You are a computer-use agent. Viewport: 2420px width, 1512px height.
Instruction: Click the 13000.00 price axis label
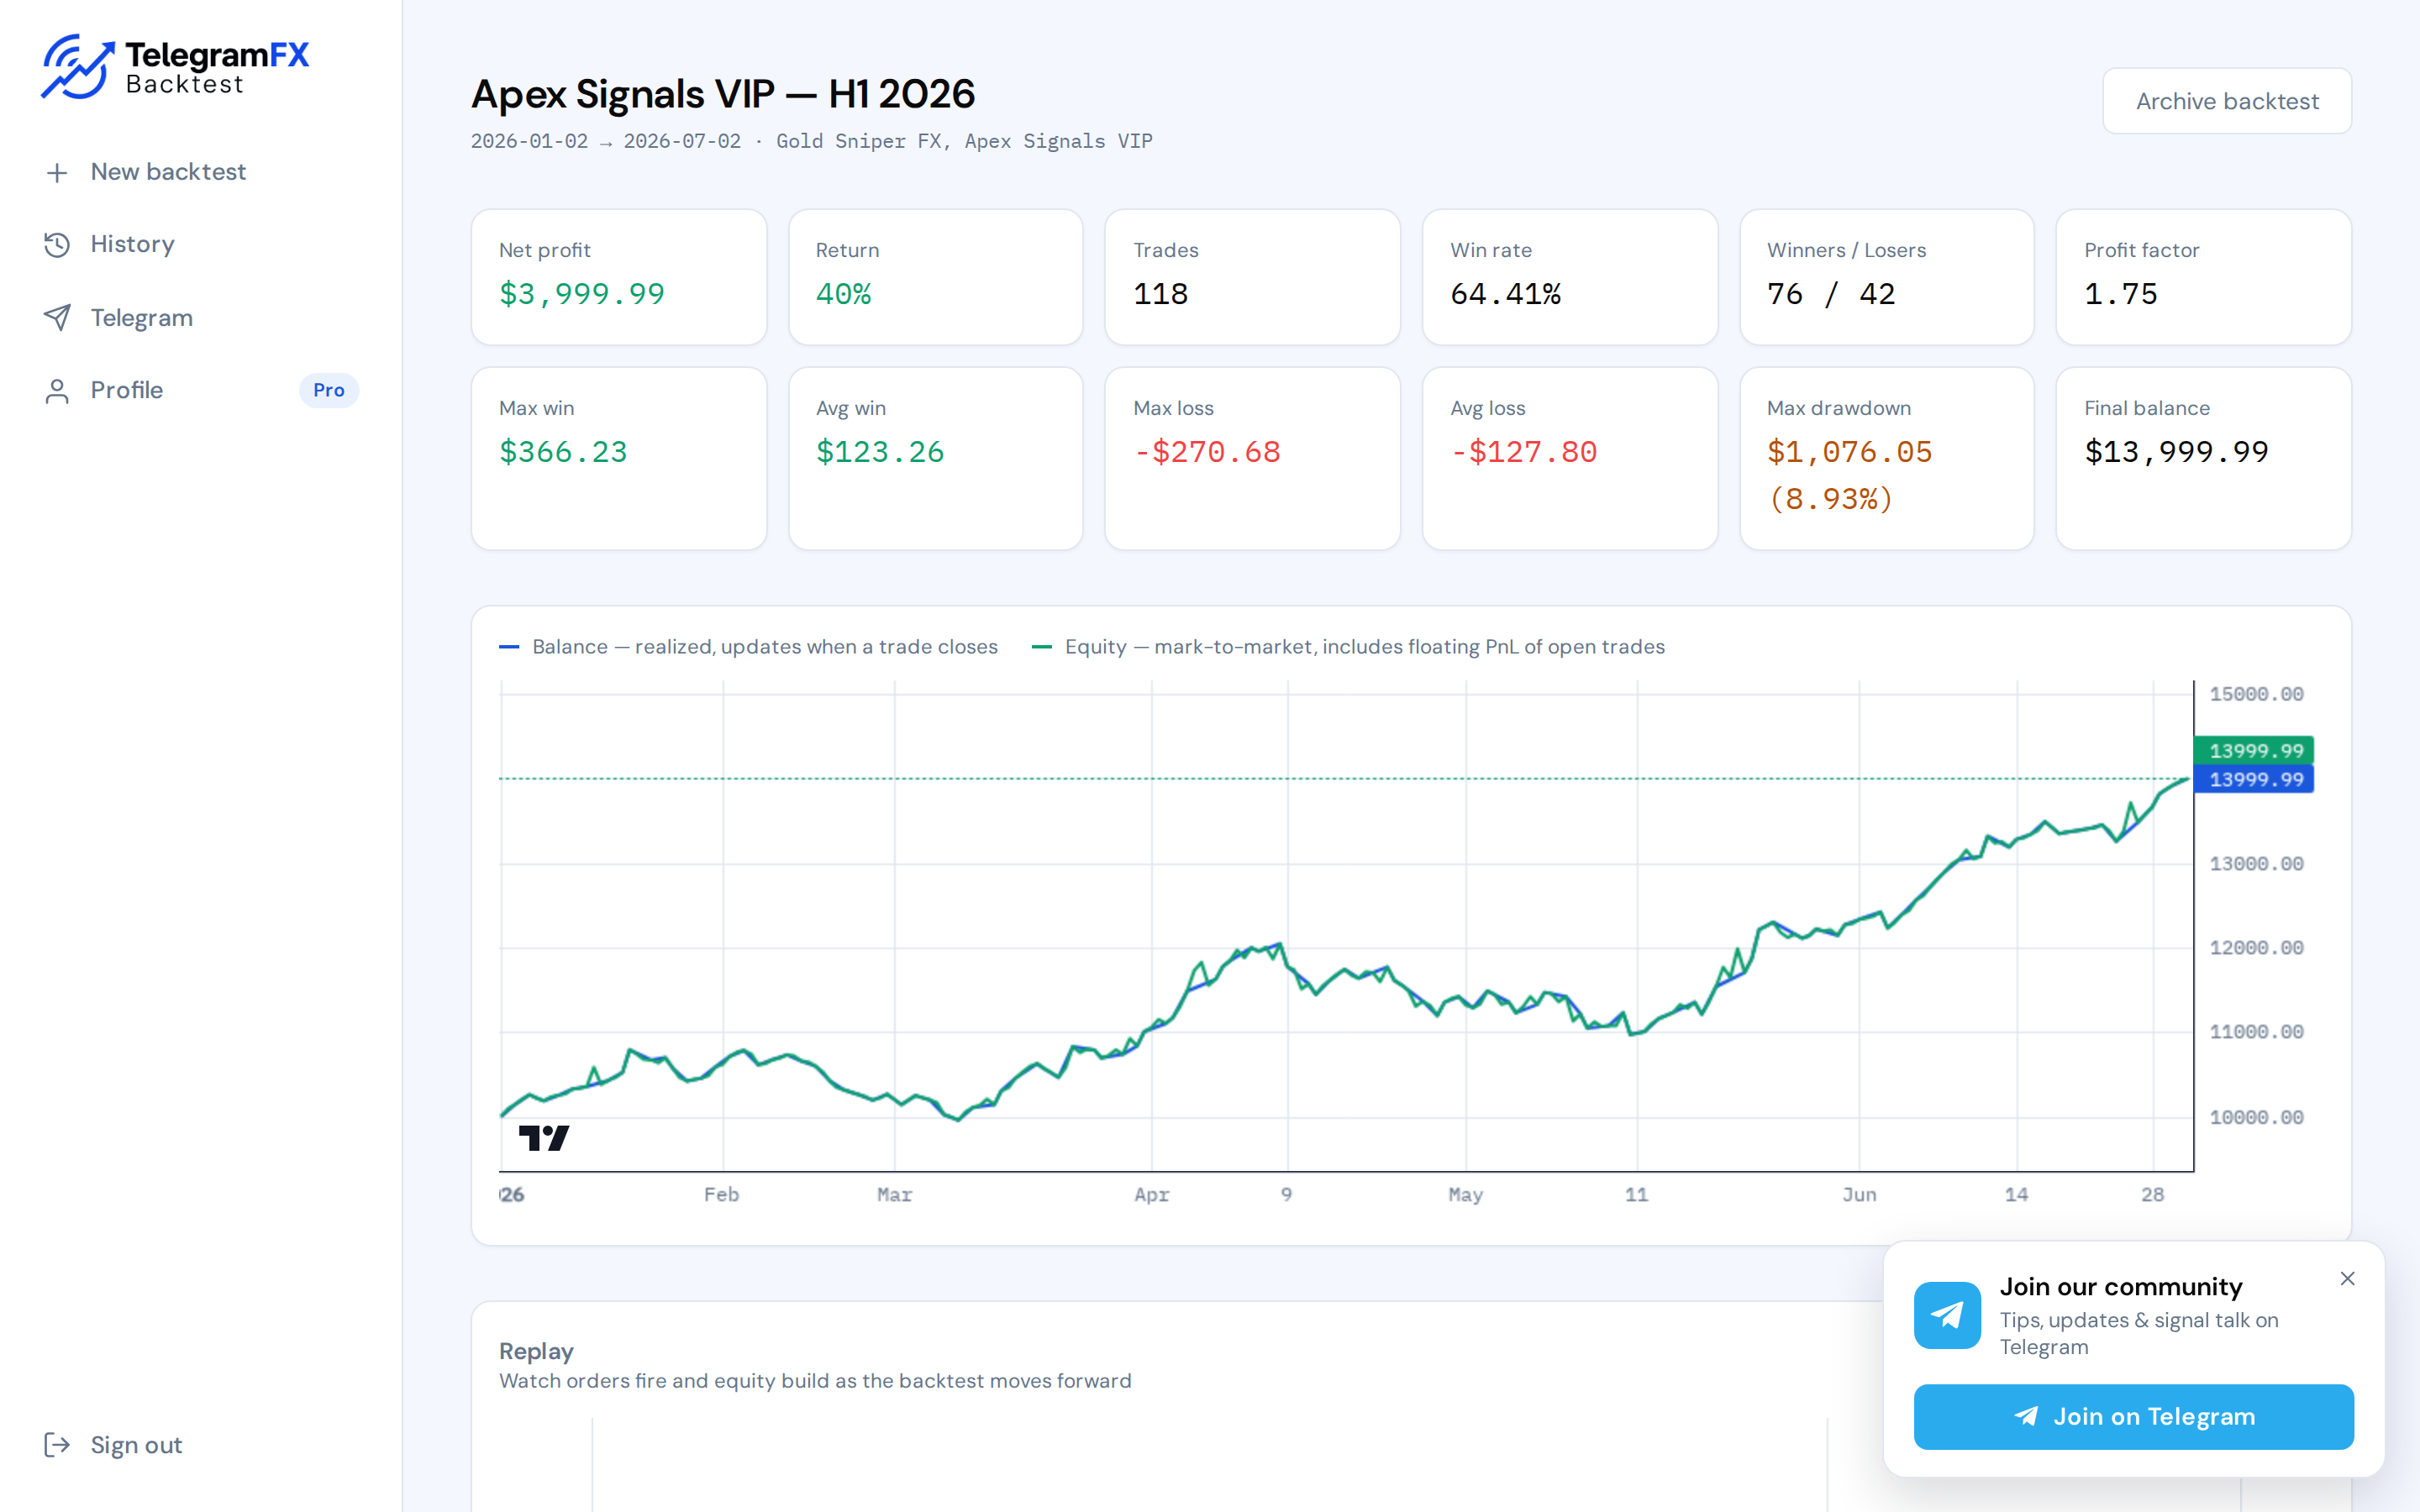pos(2256,863)
